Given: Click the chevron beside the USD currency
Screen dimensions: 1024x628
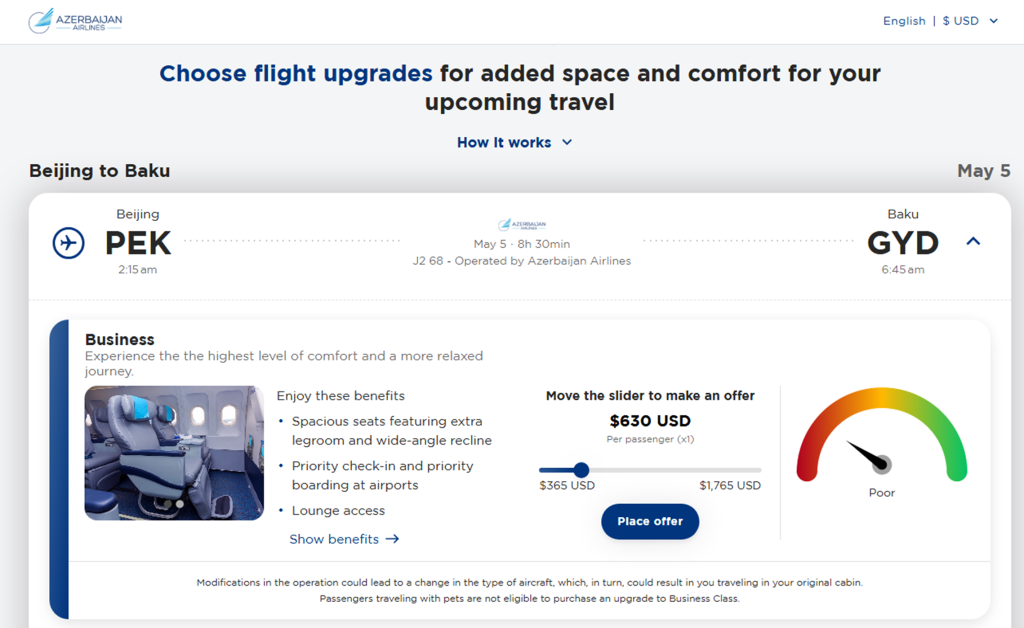Looking at the screenshot, I should point(993,21).
